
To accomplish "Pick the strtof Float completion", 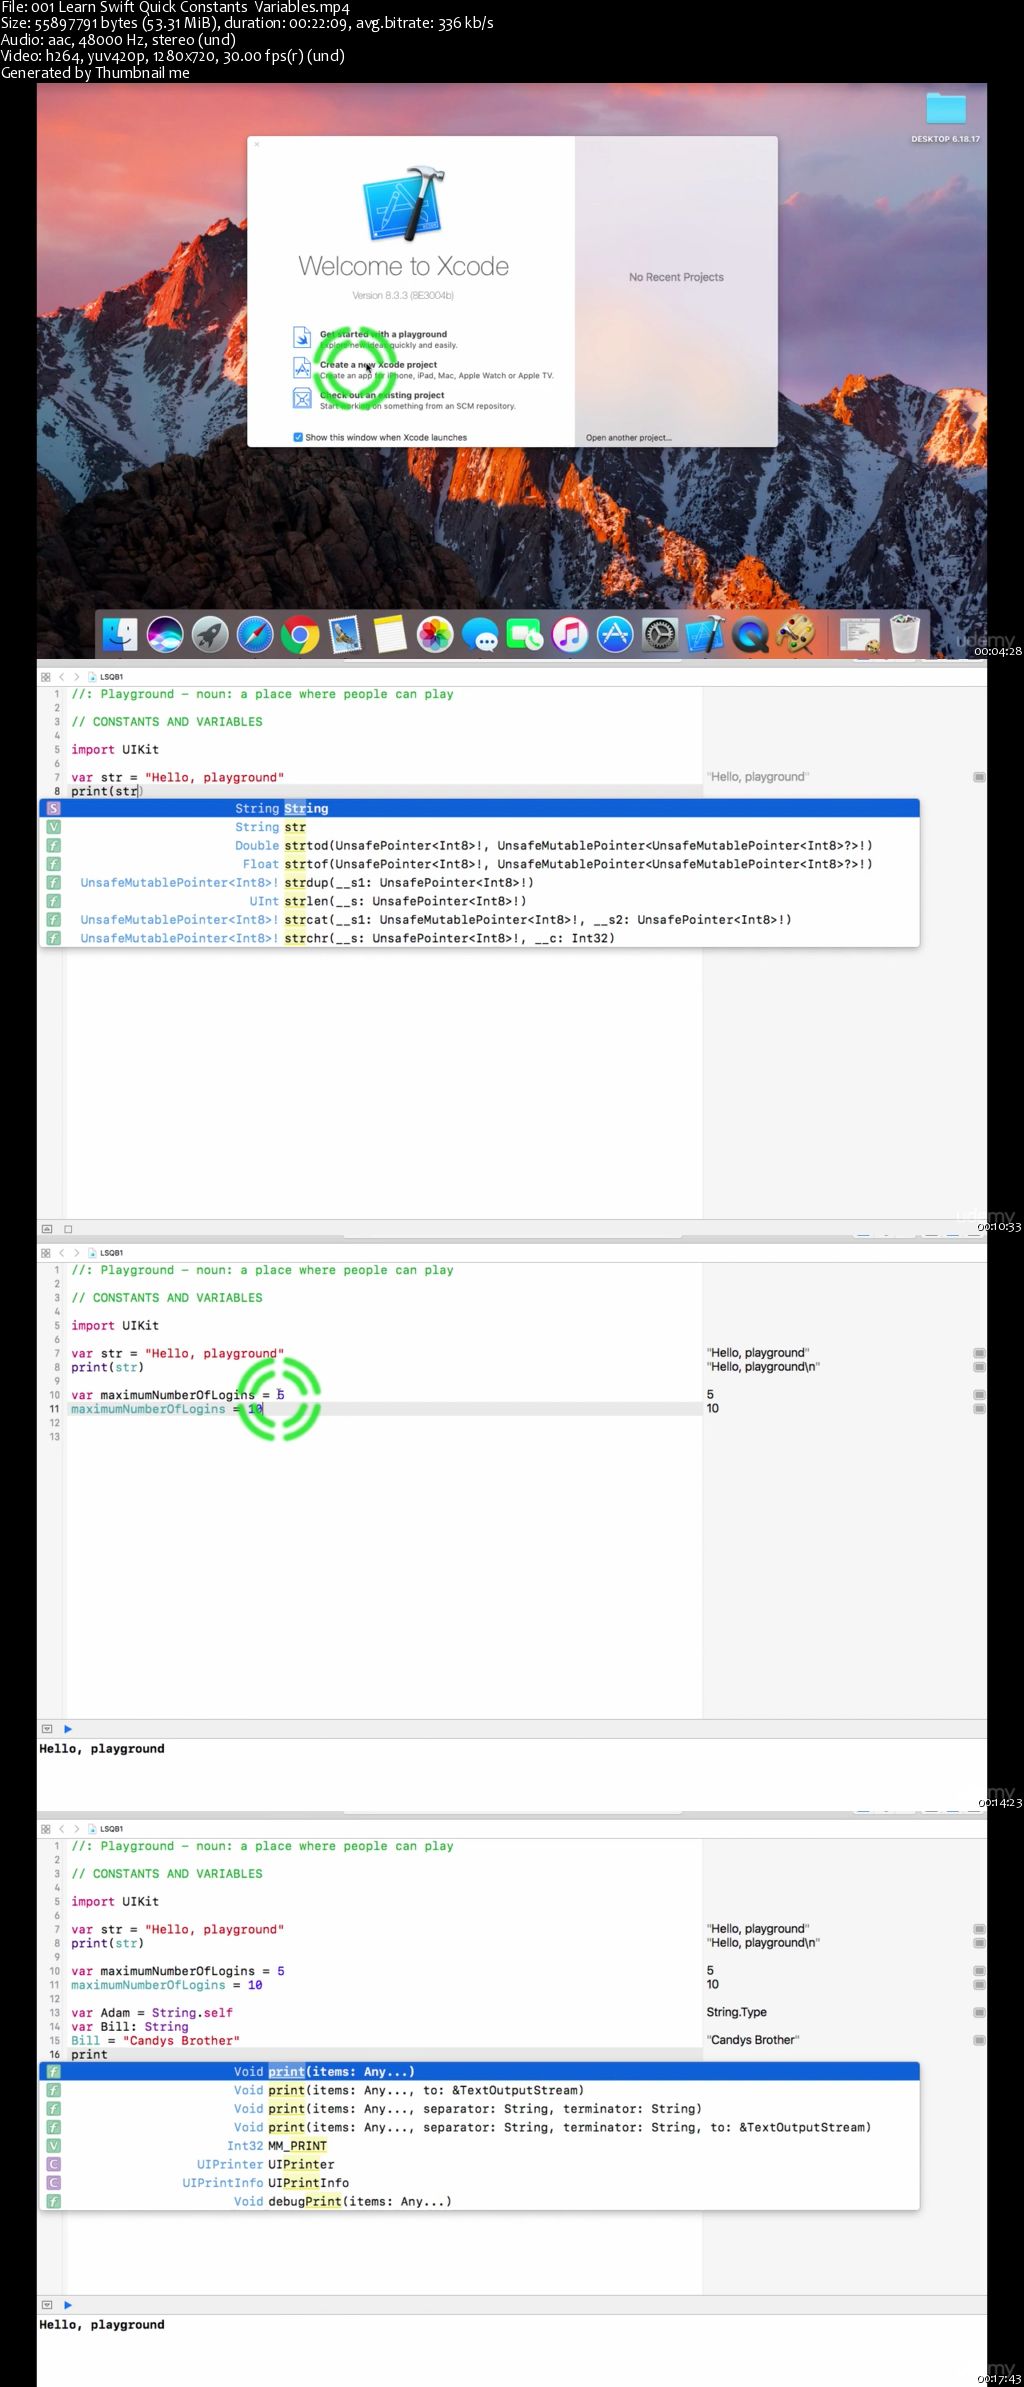I will coord(479,864).
